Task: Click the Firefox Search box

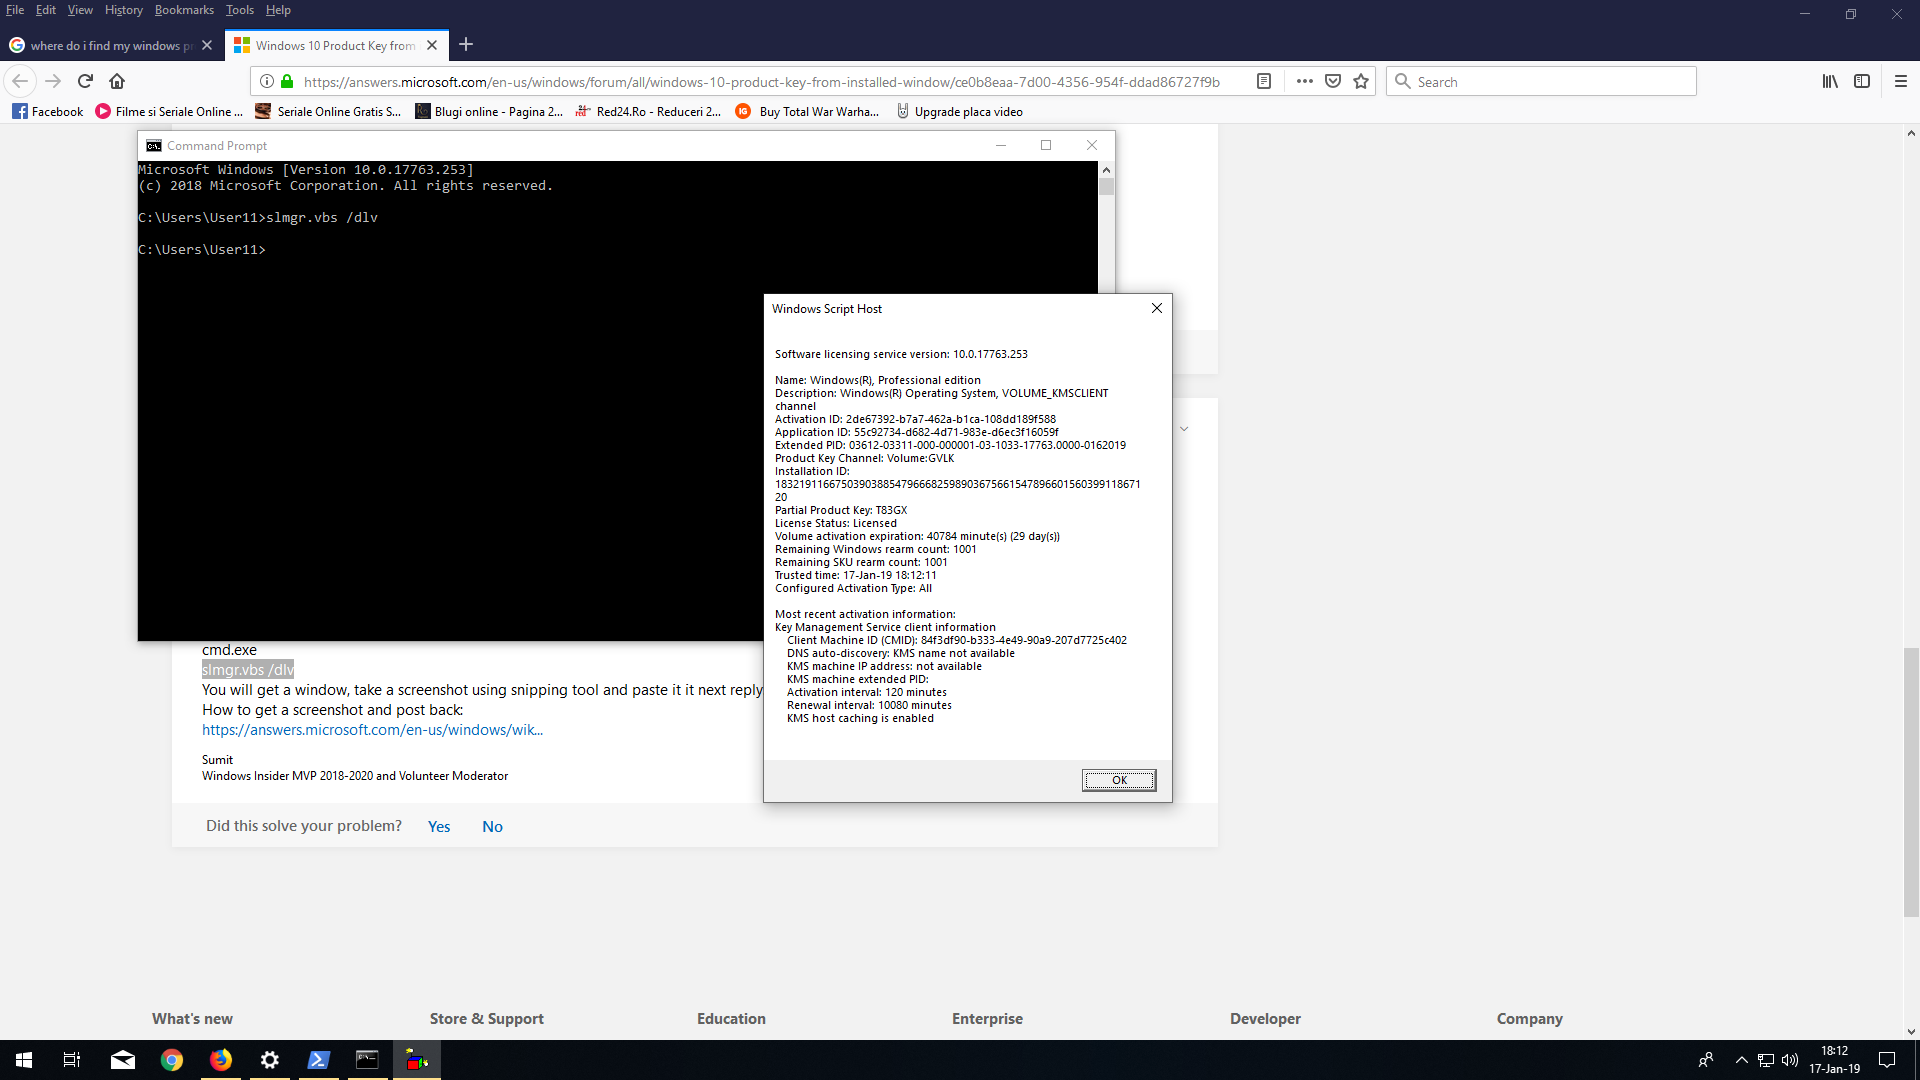Action: coord(1541,81)
